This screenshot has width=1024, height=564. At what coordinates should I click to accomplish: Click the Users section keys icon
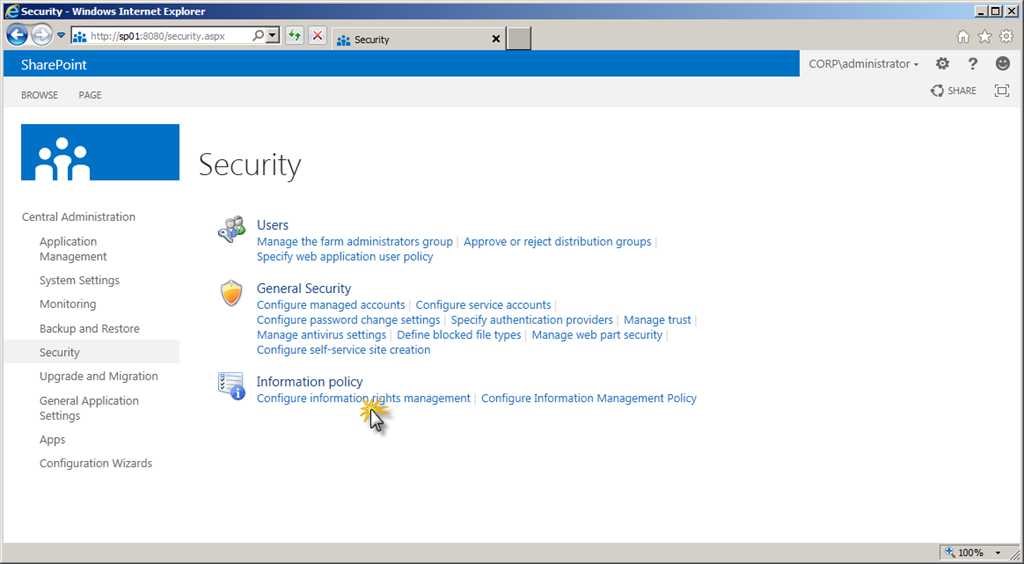[x=231, y=230]
